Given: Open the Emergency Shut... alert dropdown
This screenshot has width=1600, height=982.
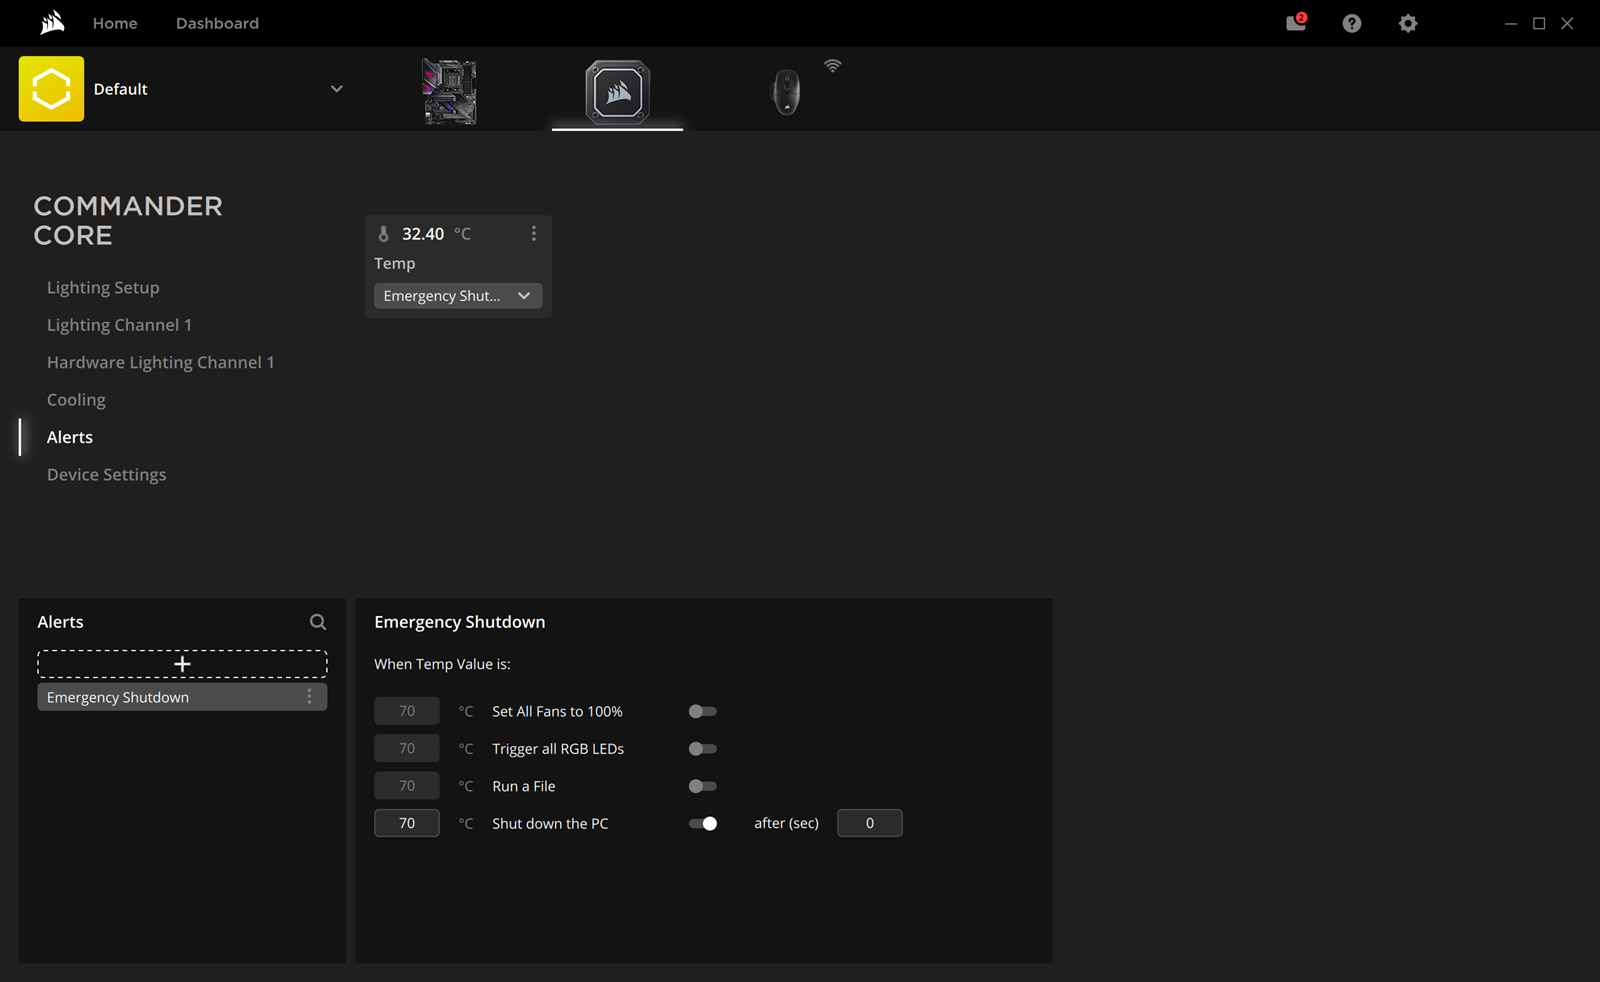Looking at the screenshot, I should click(458, 296).
